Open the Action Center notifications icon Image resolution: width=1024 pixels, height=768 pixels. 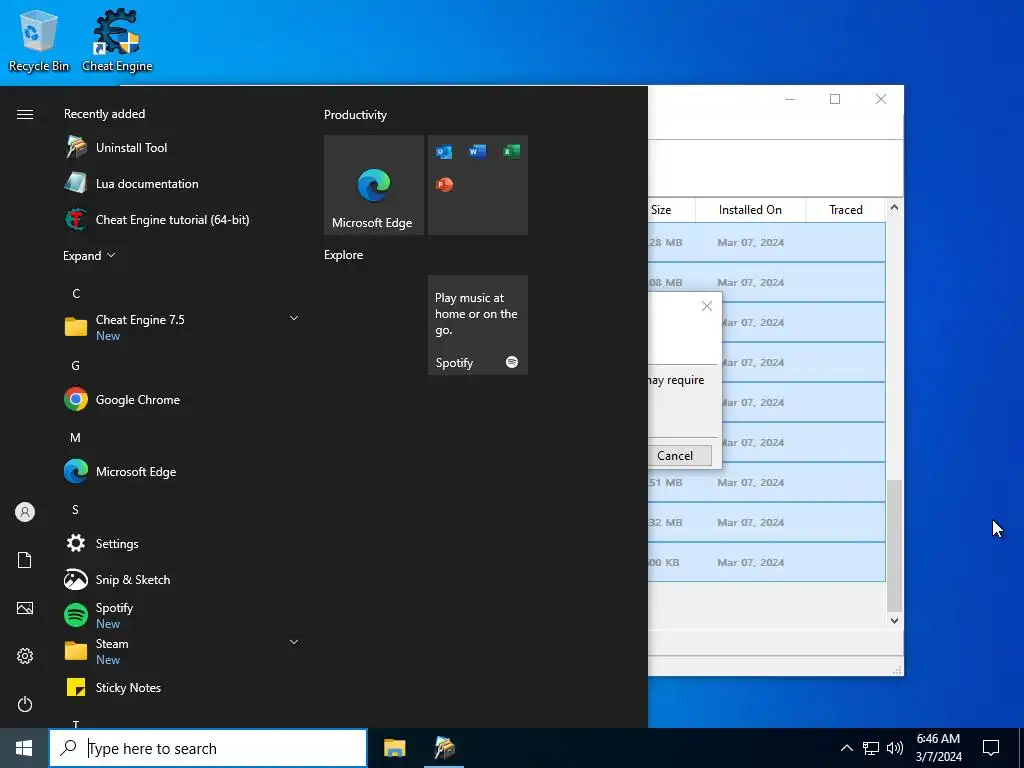click(x=991, y=748)
